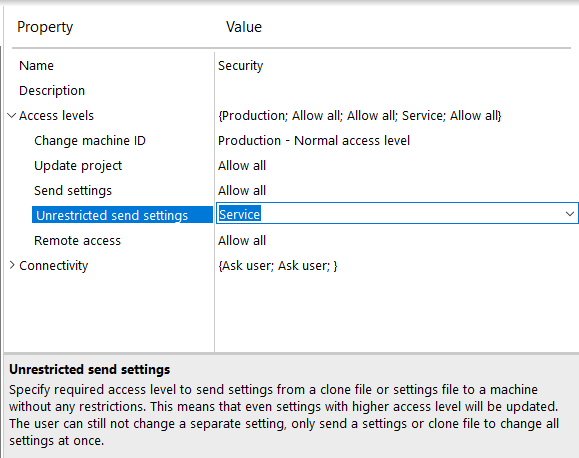This screenshot has height=458, width=579.
Task: Collapse the Access levels group
Action: coord(12,116)
